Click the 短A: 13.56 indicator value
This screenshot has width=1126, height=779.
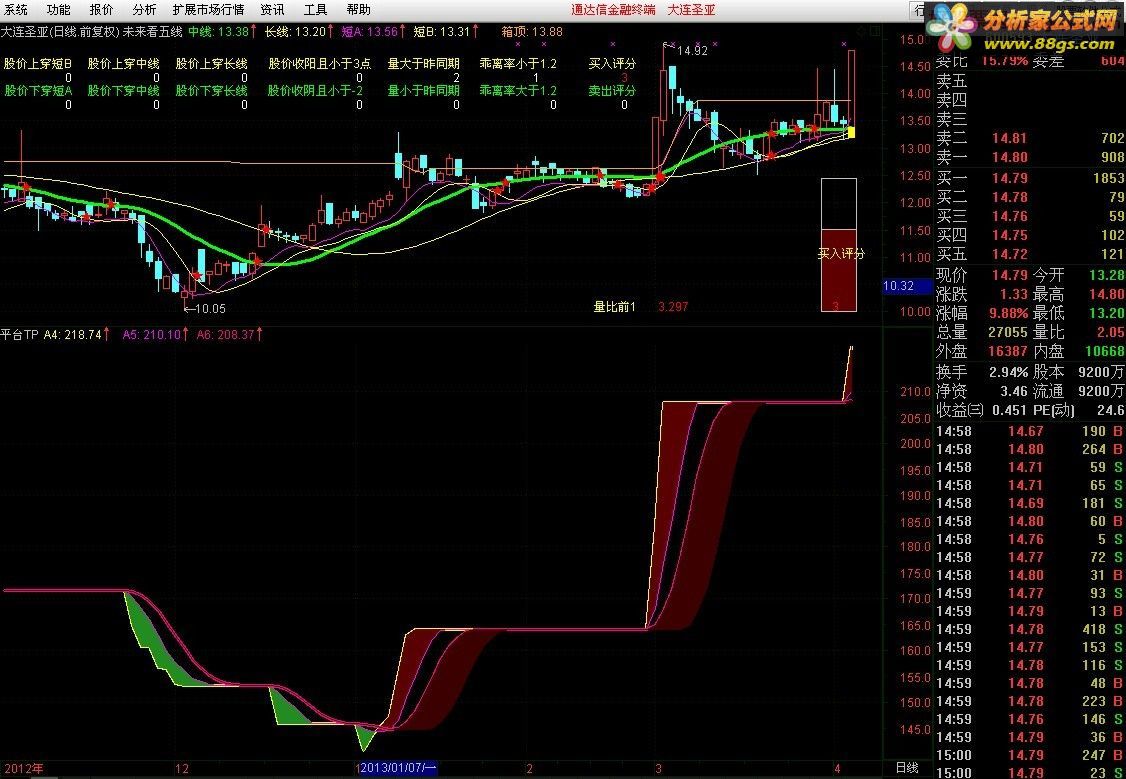tap(375, 32)
